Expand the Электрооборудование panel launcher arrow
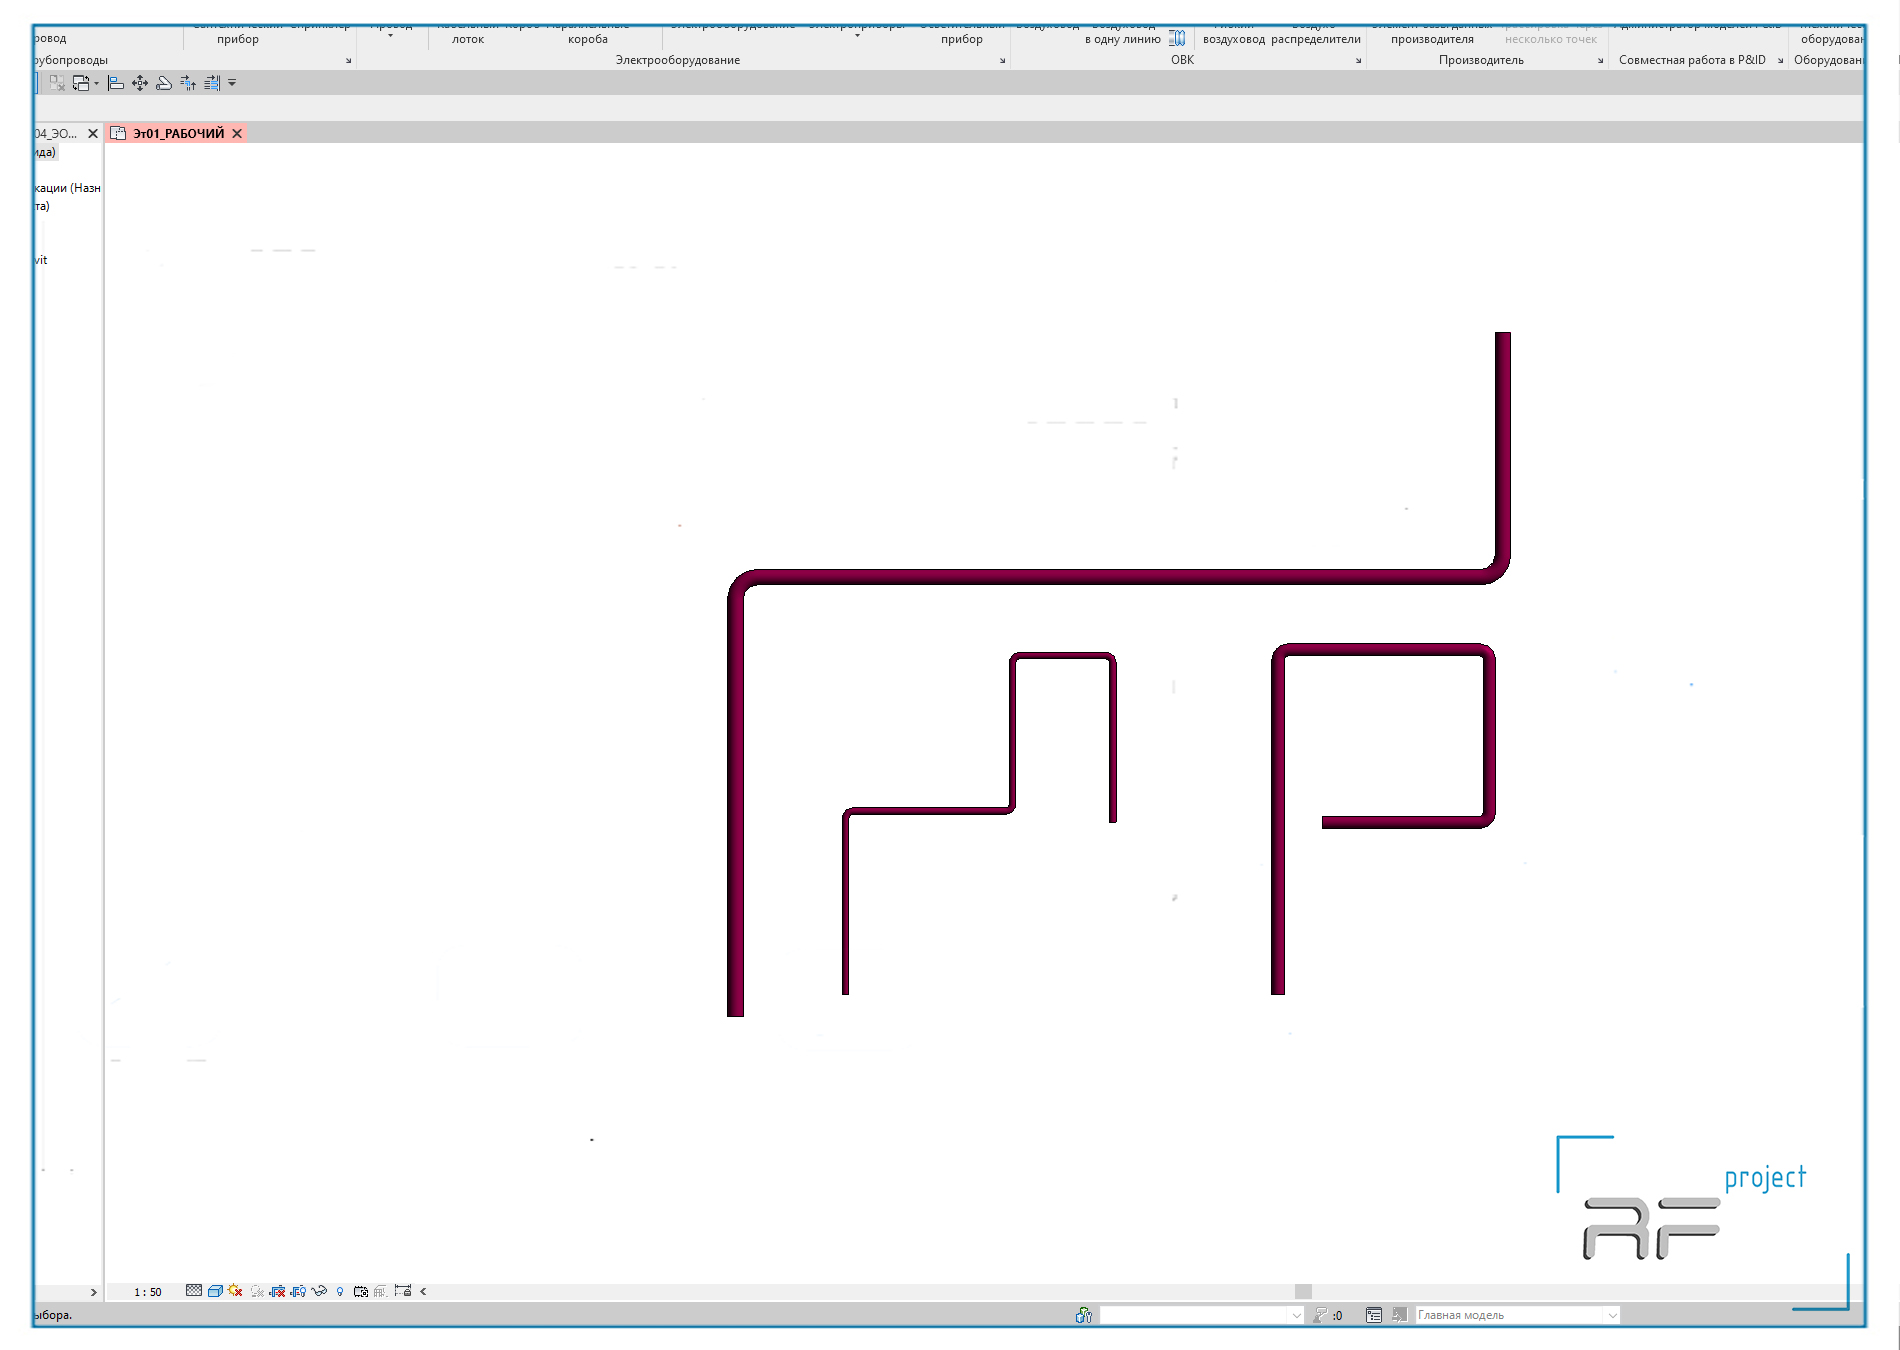 pyautogui.click(x=1002, y=61)
